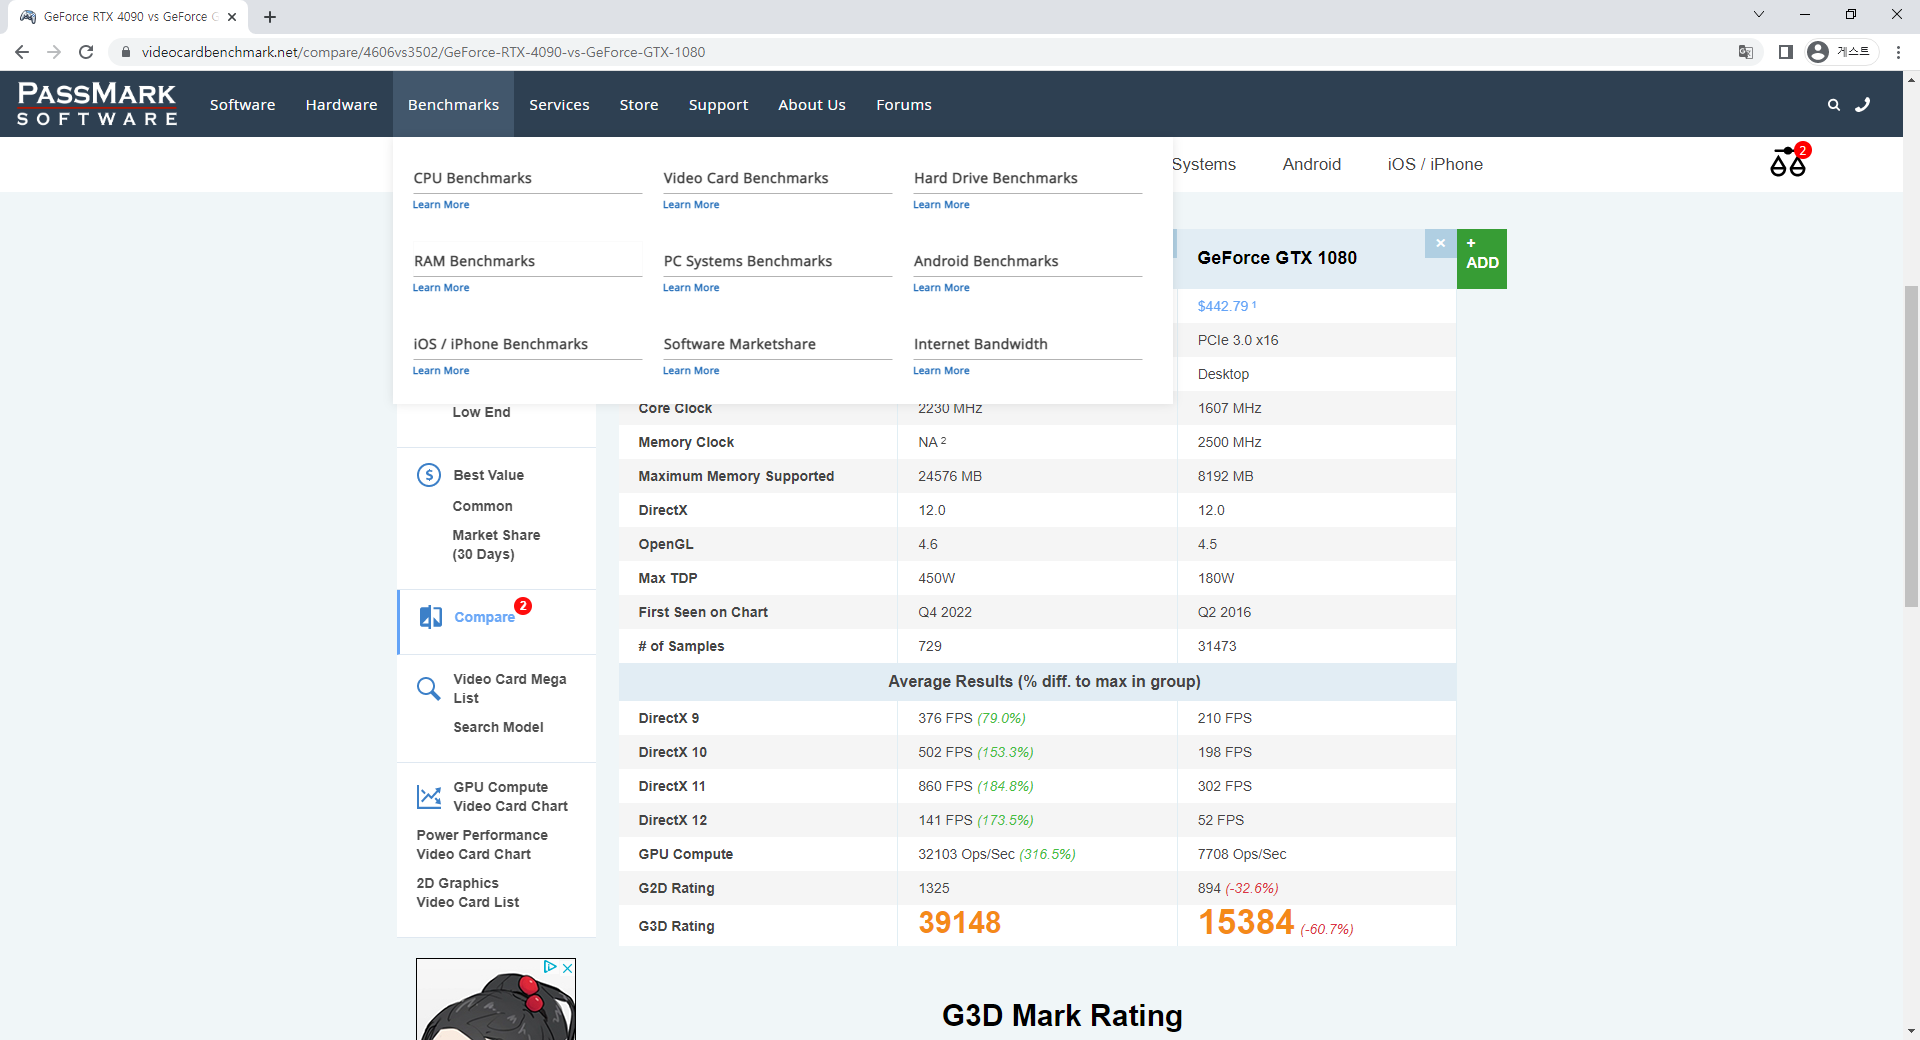This screenshot has height=1040, width=1920.
Task: Open the Hardware menu
Action: (x=341, y=105)
